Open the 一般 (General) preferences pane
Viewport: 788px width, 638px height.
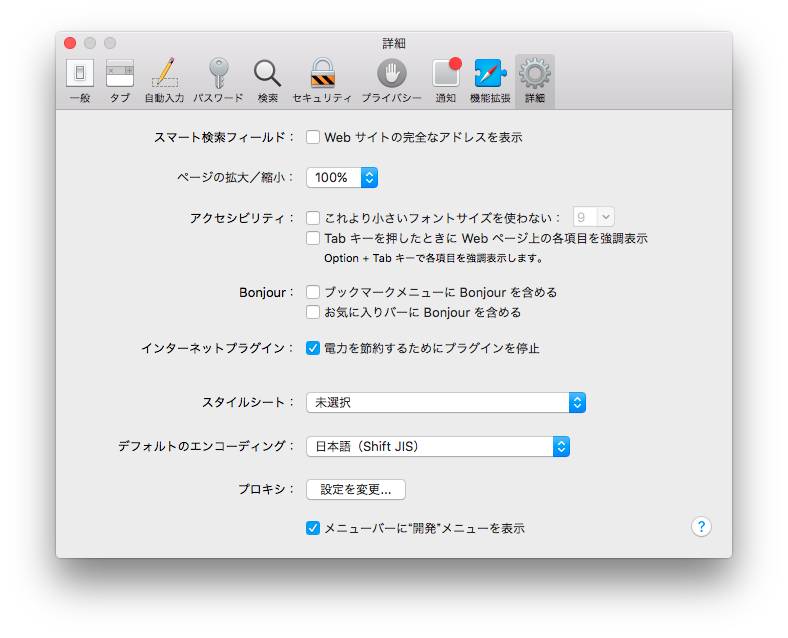point(80,81)
